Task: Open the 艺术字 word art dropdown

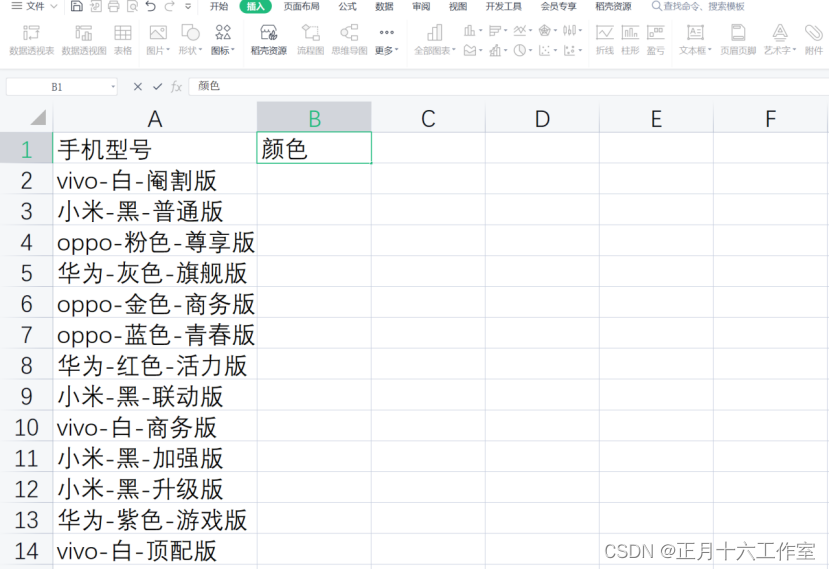Action: [780, 40]
